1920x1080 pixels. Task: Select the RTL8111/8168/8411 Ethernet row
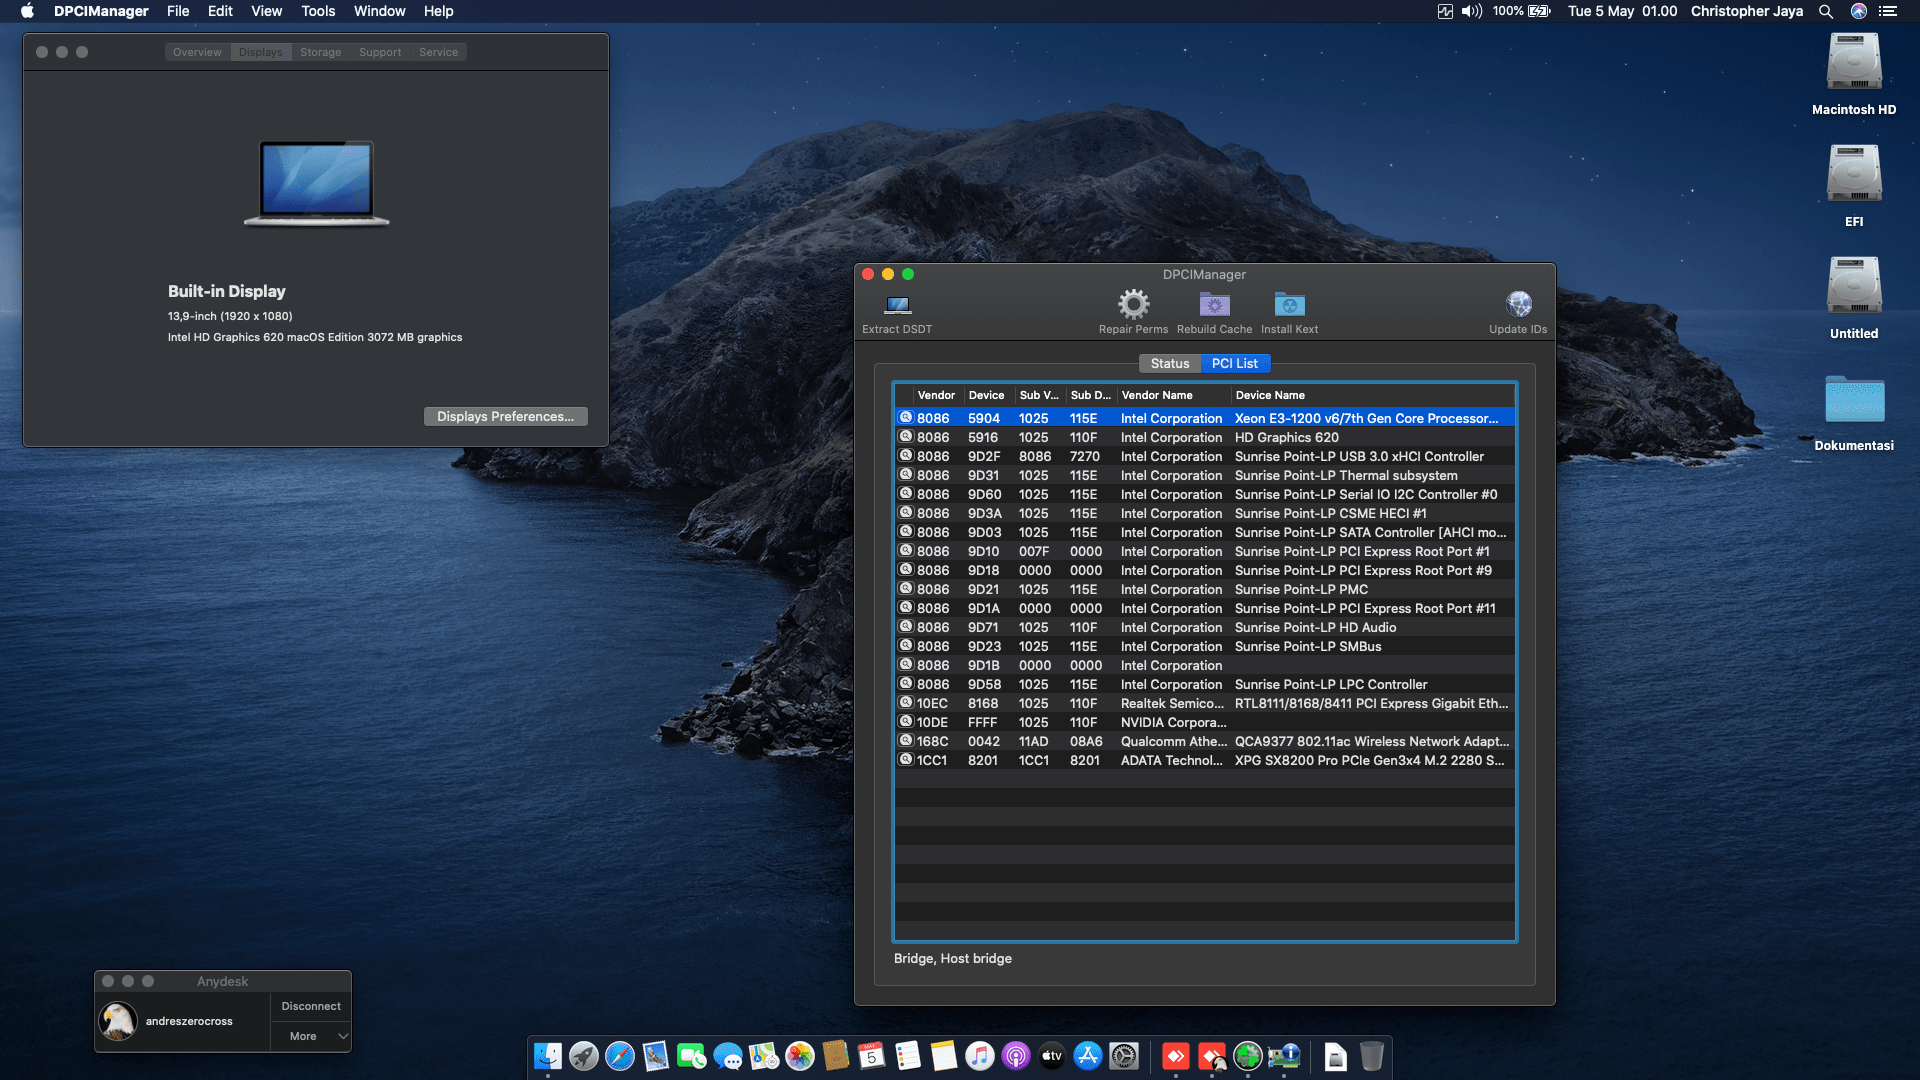[1205, 703]
